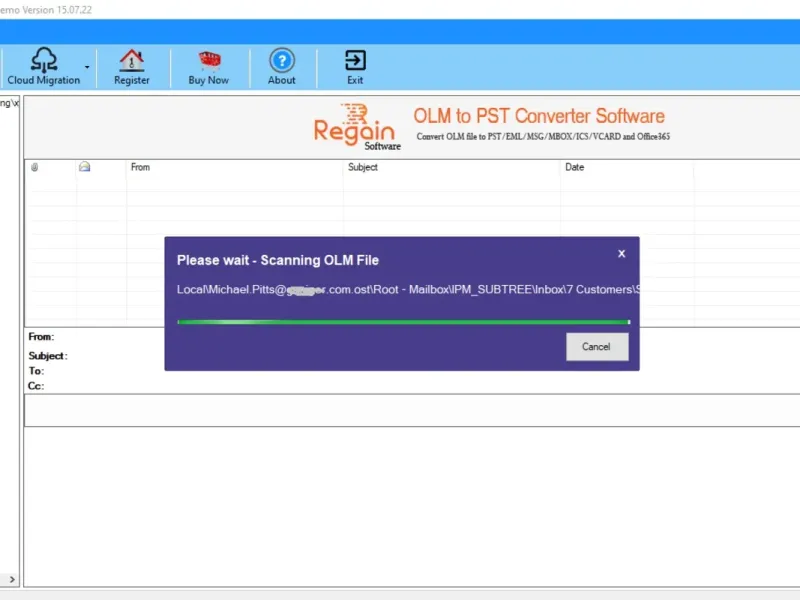Click the Convert OLM file to PST tagline
The height and width of the screenshot is (600, 800).
(543, 137)
